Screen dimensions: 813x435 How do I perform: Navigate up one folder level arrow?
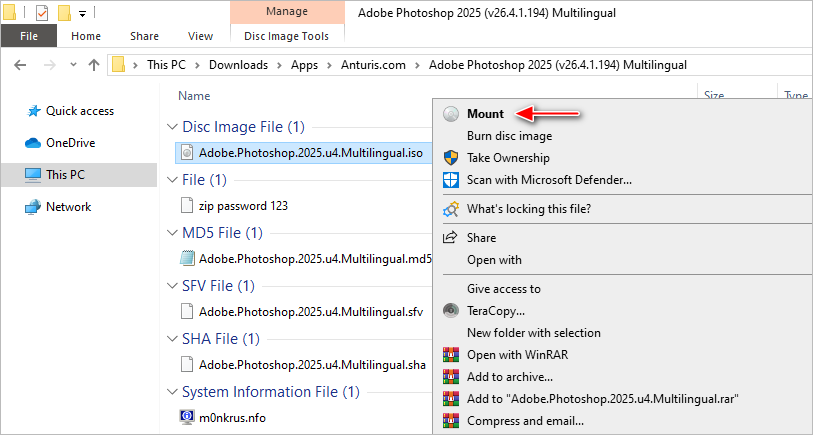click(x=94, y=65)
